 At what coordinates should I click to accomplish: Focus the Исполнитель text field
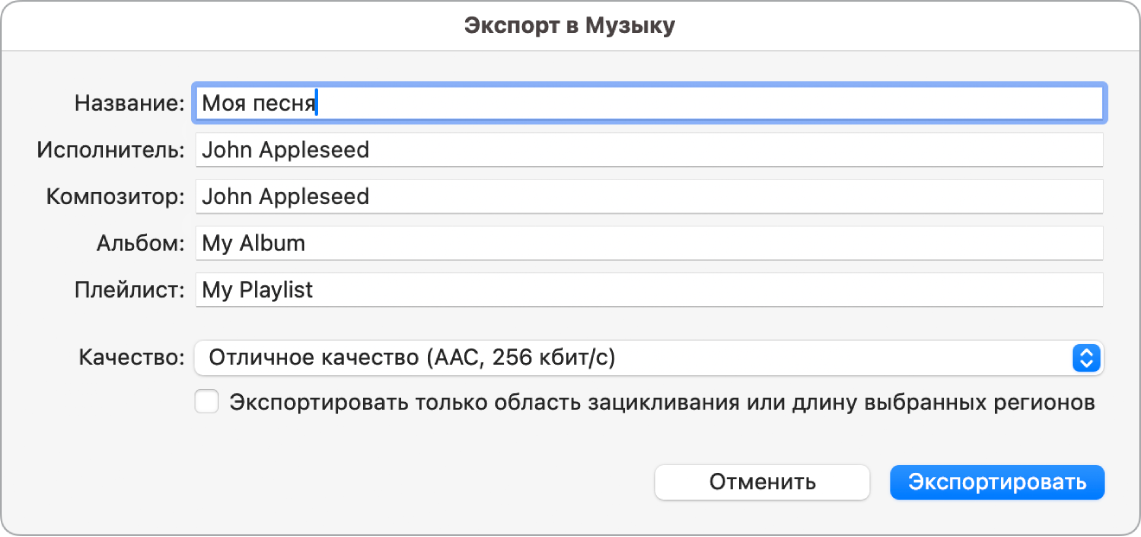649,150
